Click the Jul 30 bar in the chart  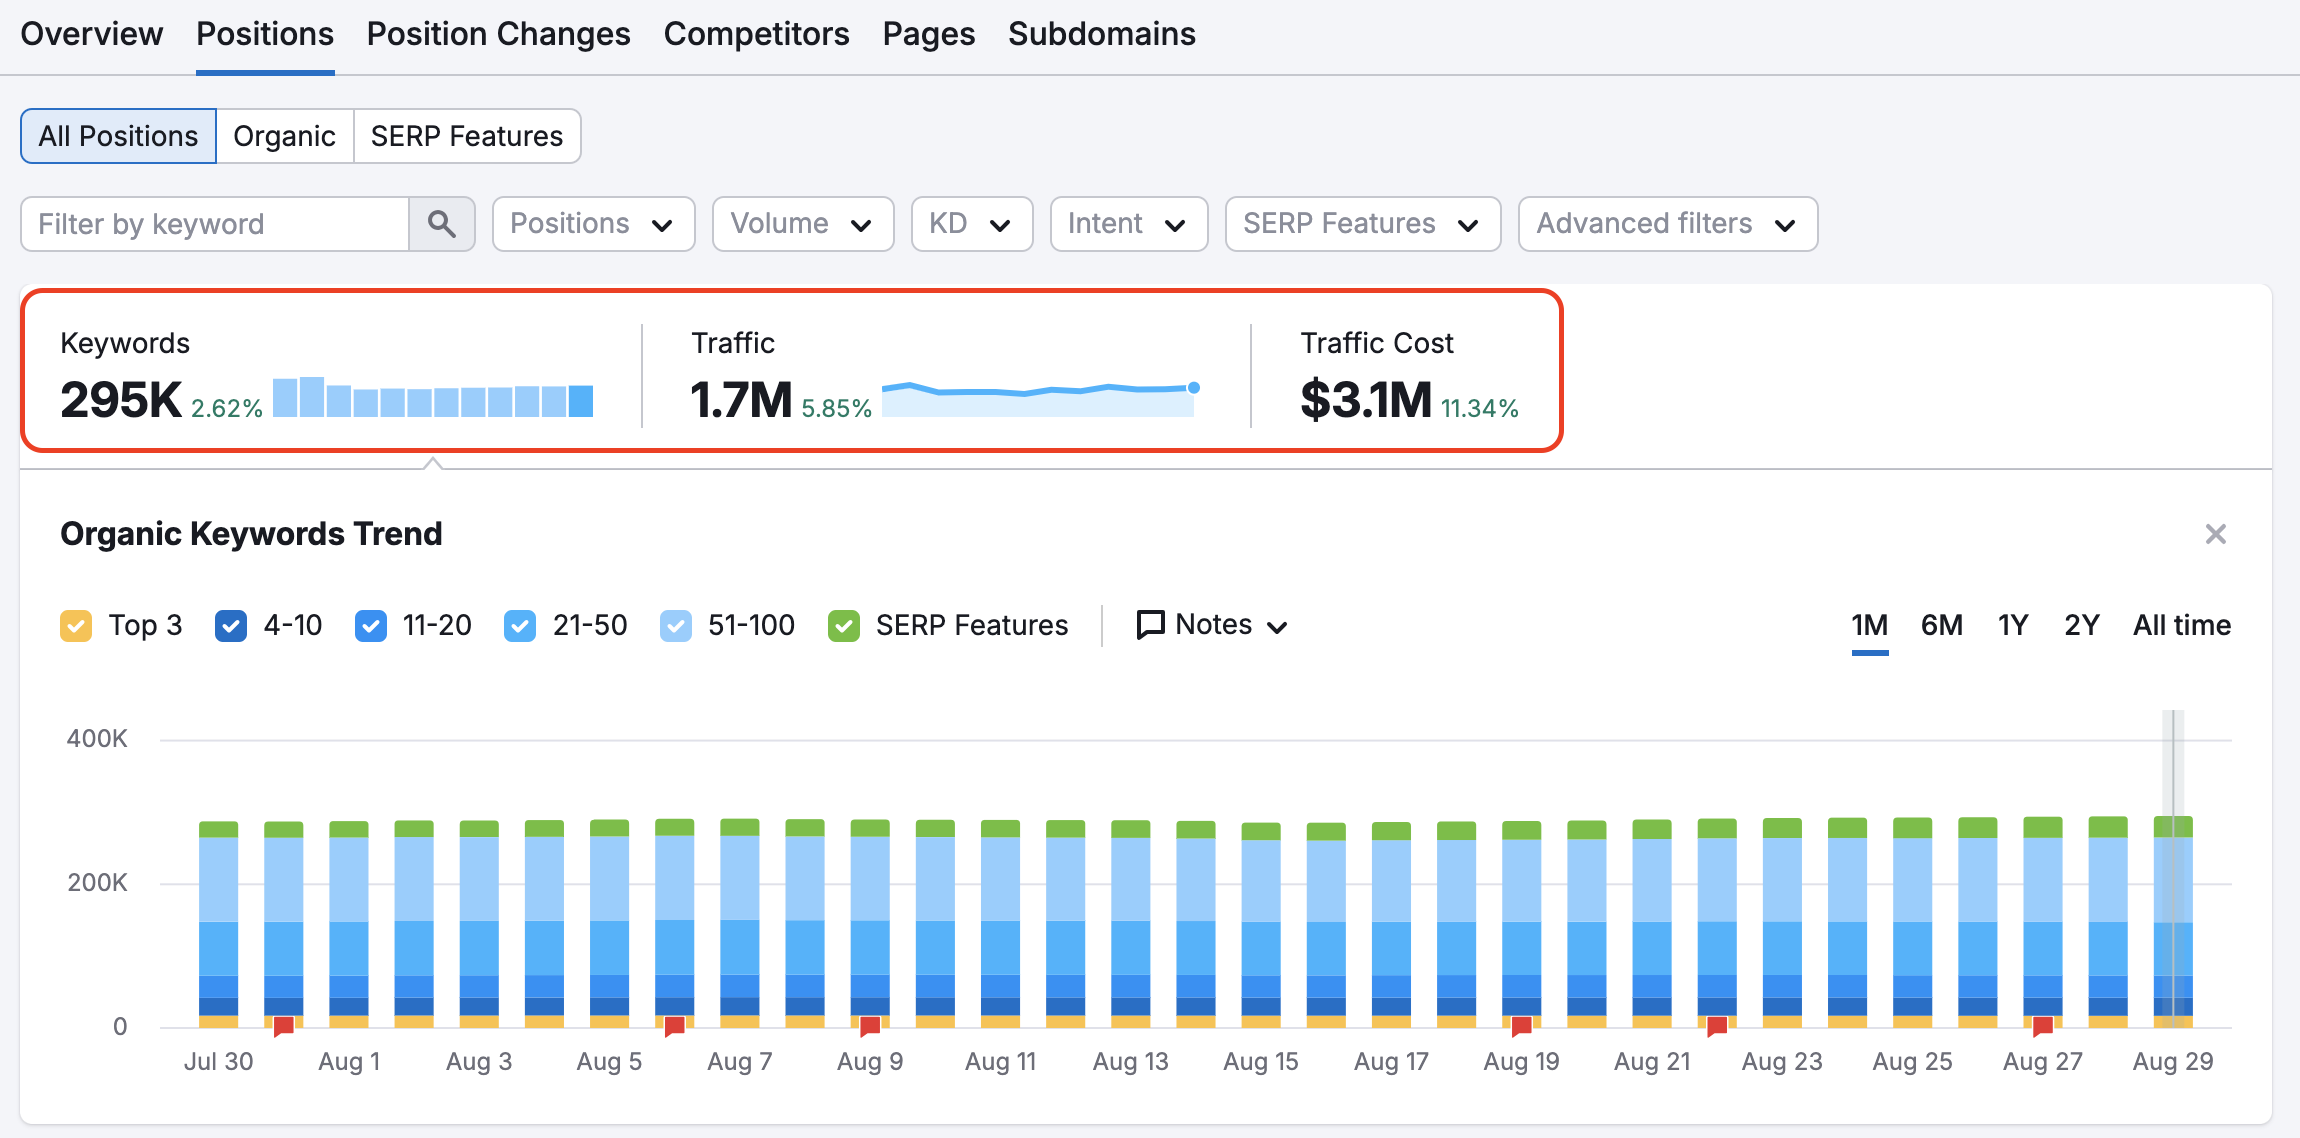coord(218,924)
